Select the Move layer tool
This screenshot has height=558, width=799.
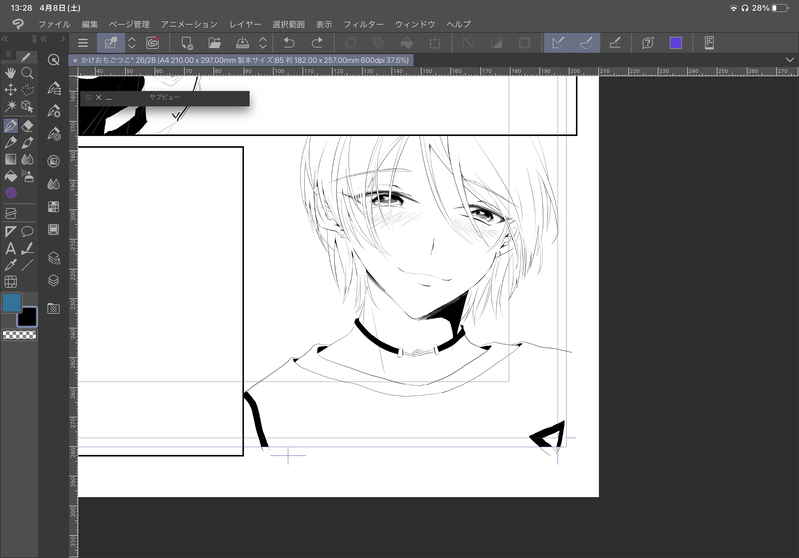(10, 90)
